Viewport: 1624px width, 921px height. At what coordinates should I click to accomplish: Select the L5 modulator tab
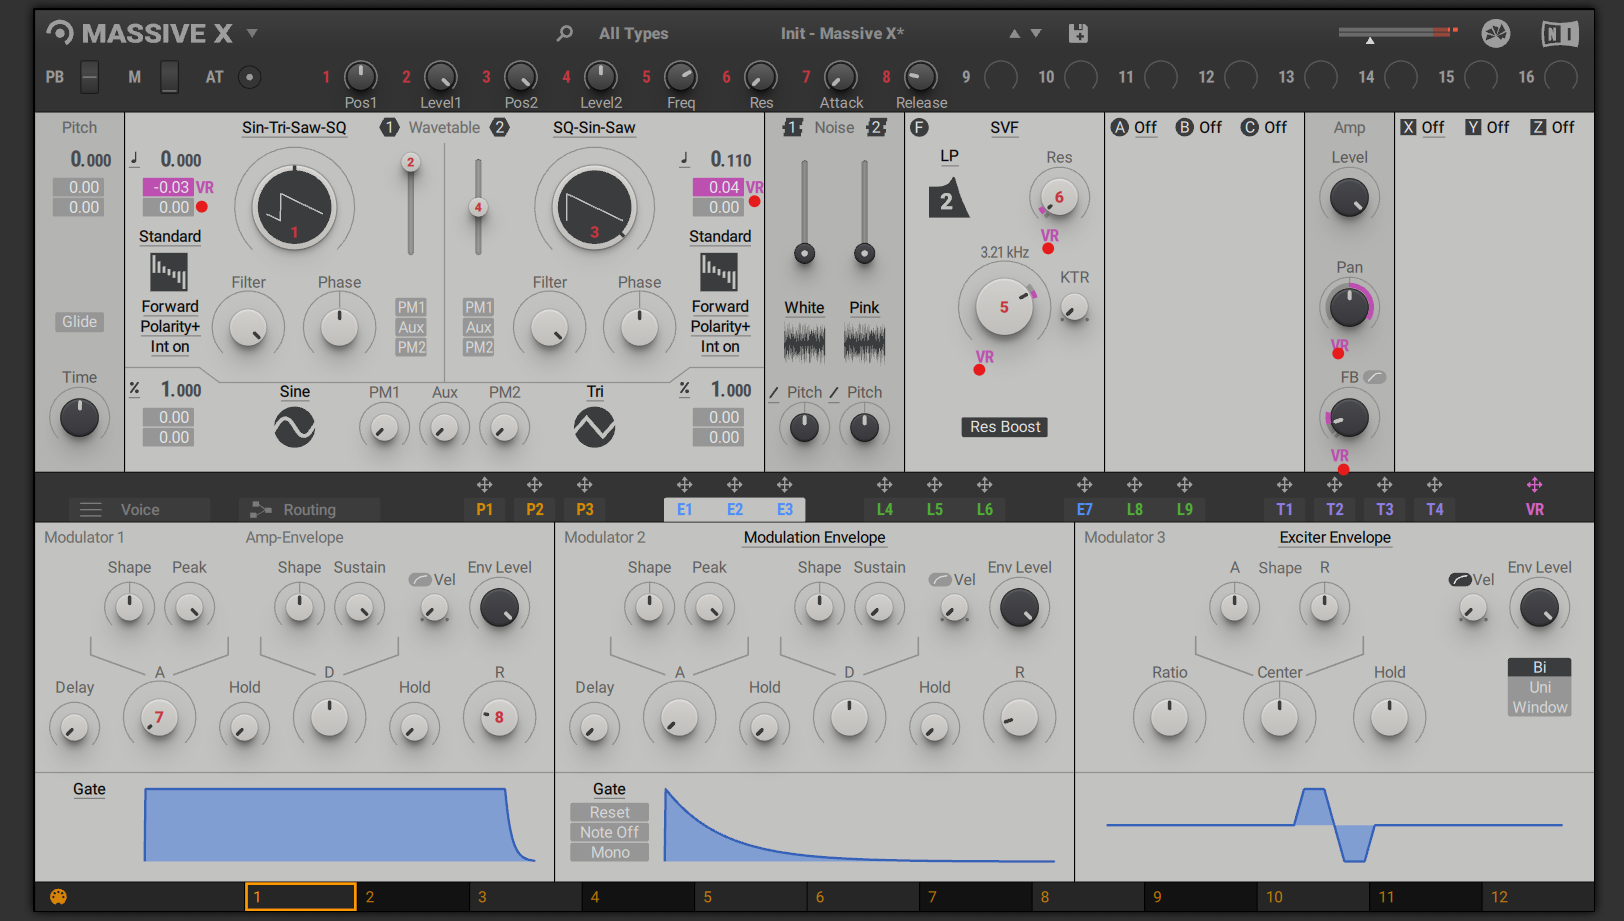[935, 509]
